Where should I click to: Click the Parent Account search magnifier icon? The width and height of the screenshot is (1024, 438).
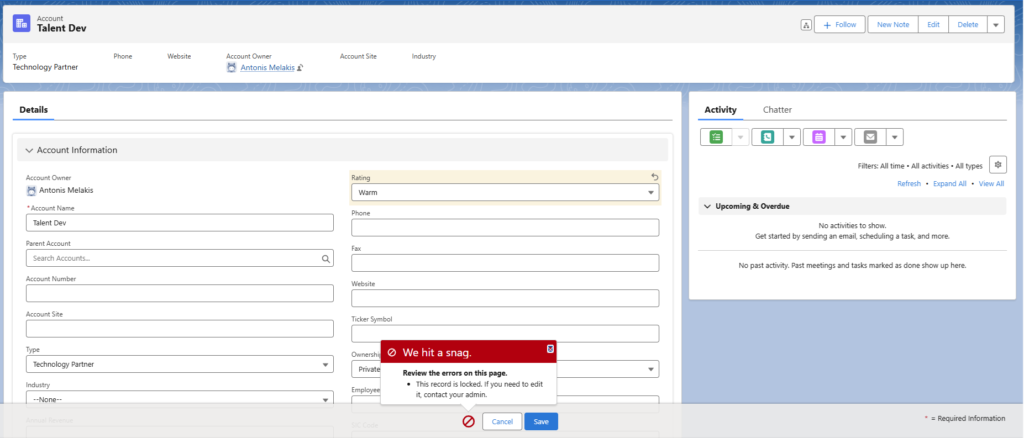325,258
